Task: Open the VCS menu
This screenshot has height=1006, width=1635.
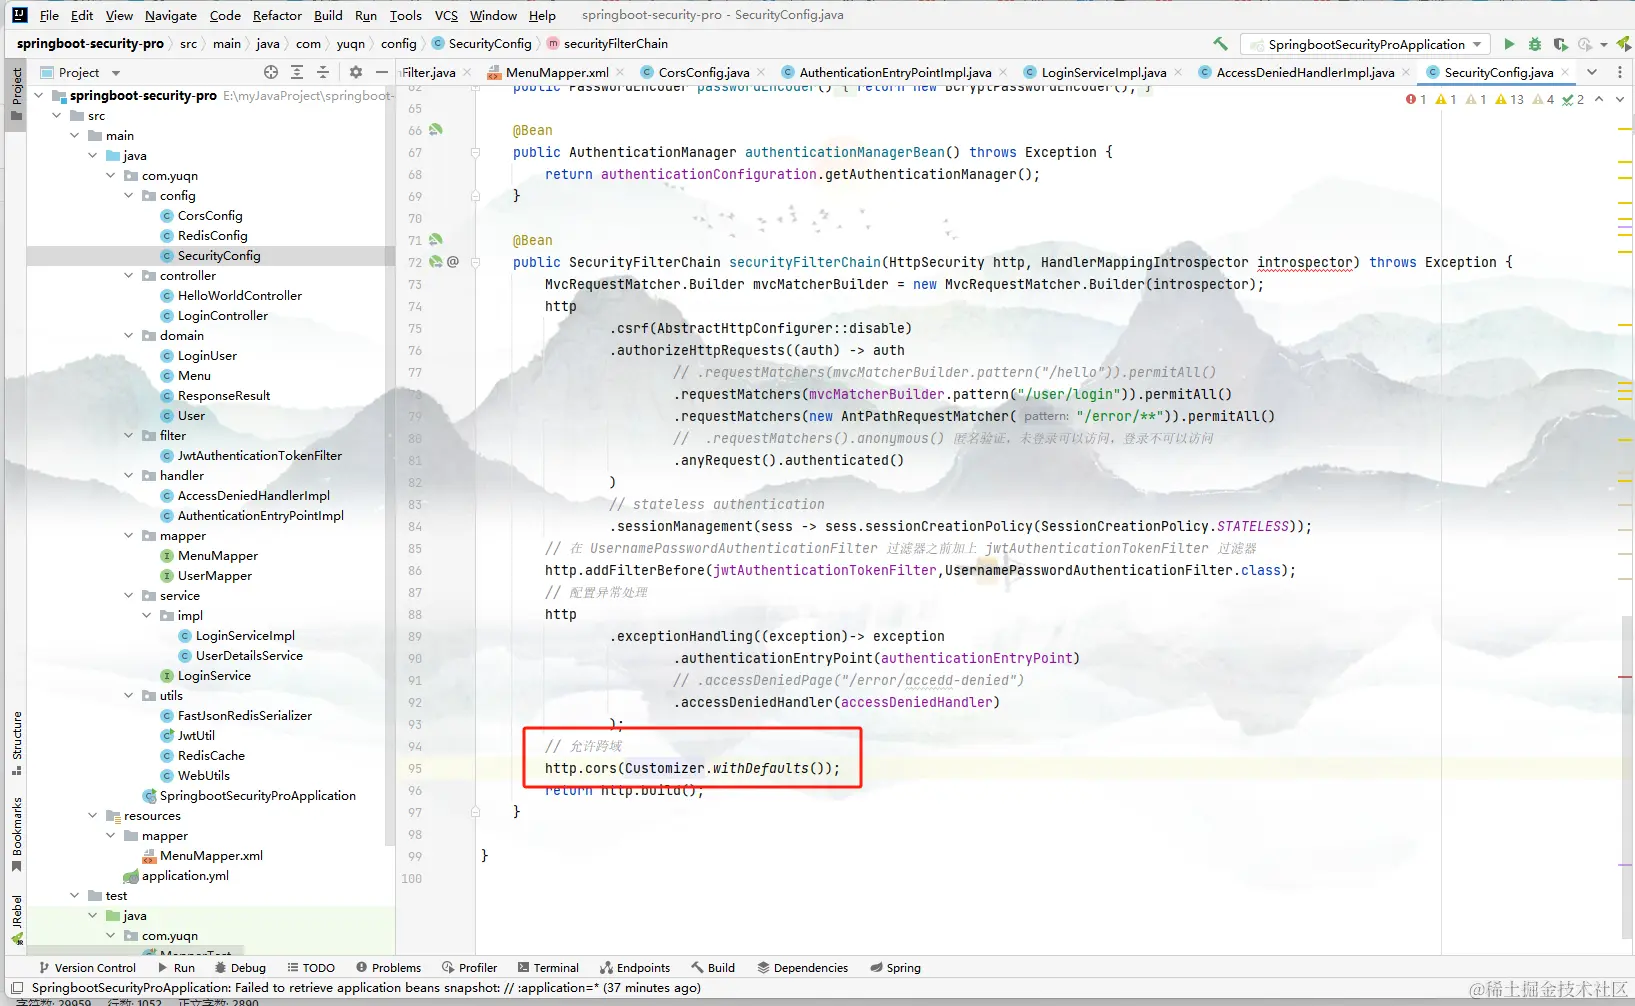Action: [446, 15]
